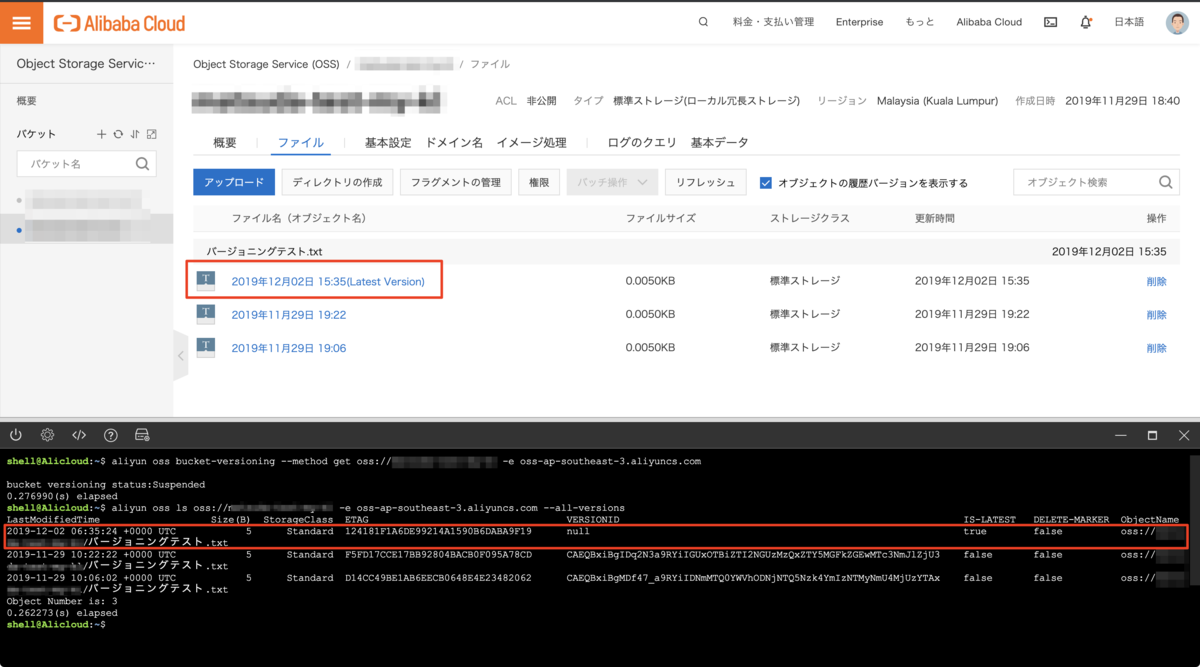The width and height of the screenshot is (1200, 667).
Task: Refresh the bucket list in sidebar
Action: coord(118,134)
